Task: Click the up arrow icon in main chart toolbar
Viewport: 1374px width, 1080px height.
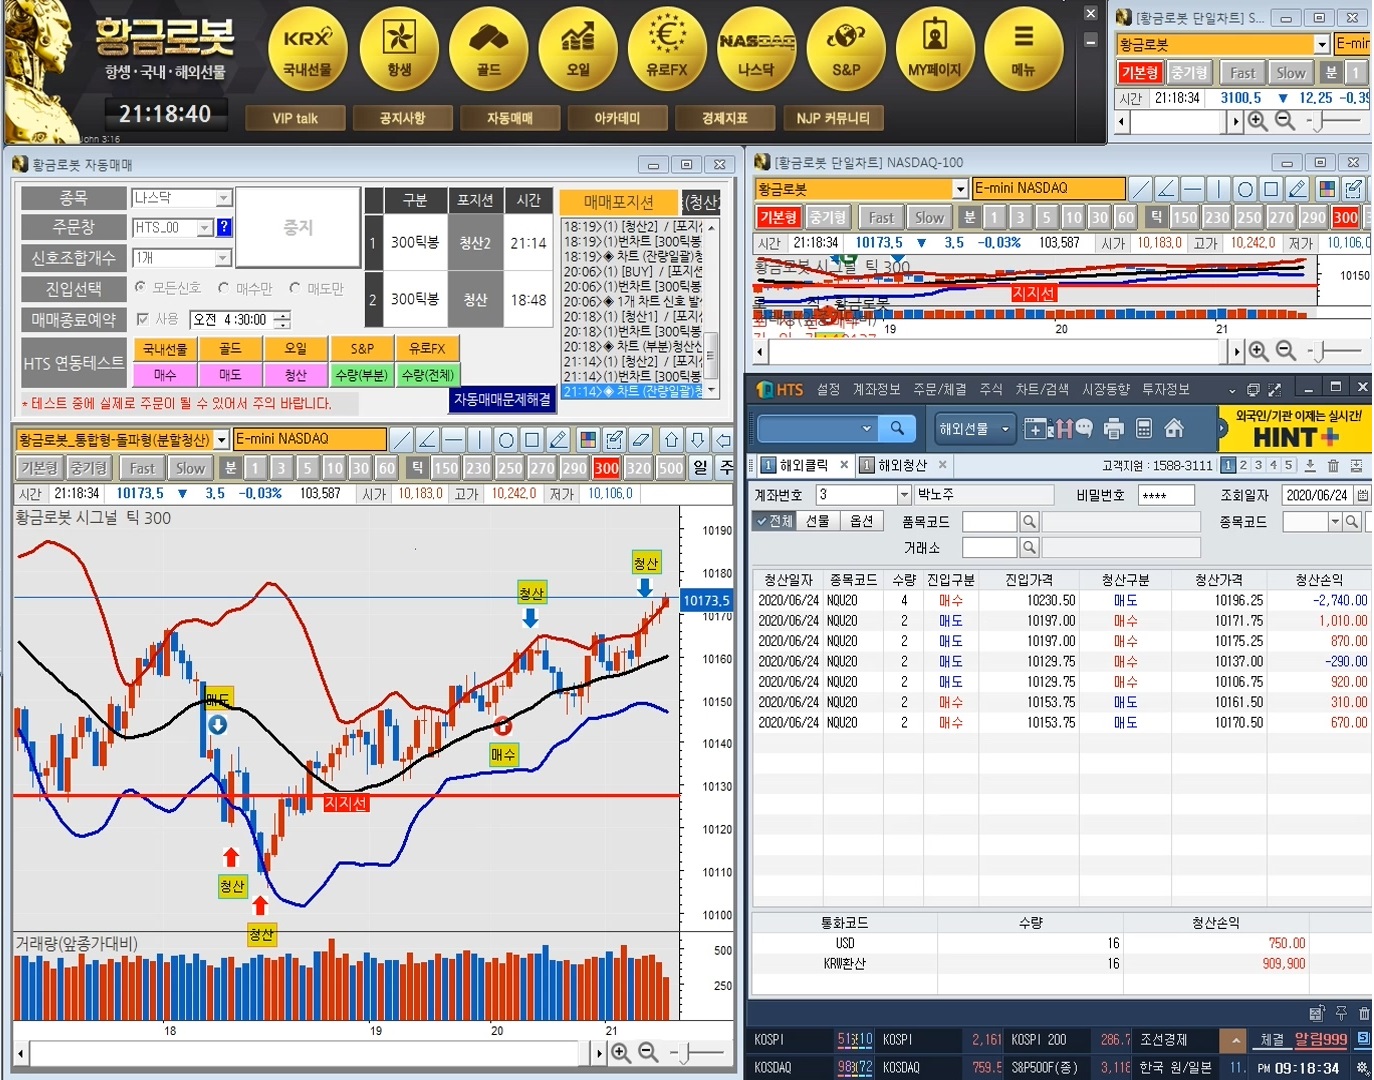Action: pyautogui.click(x=672, y=439)
